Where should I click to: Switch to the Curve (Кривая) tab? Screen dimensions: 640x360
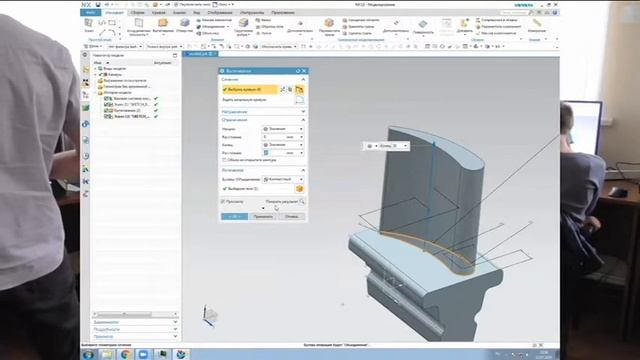coord(158,13)
